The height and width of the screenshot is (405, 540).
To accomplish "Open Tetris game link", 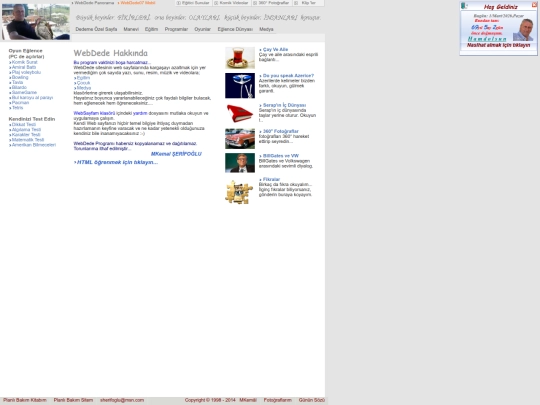I will pyautogui.click(x=17, y=108).
